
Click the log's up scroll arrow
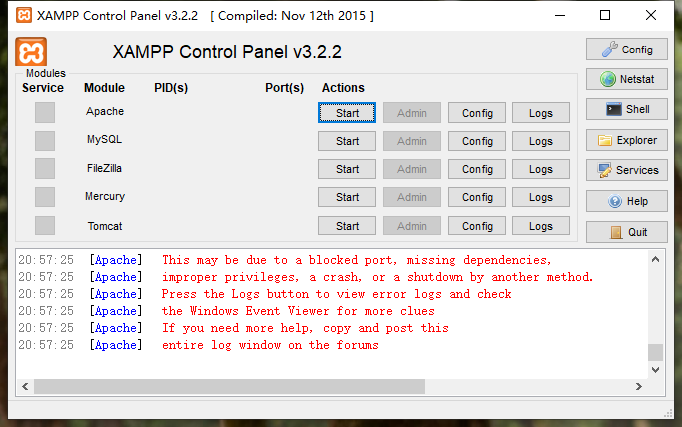(655, 259)
